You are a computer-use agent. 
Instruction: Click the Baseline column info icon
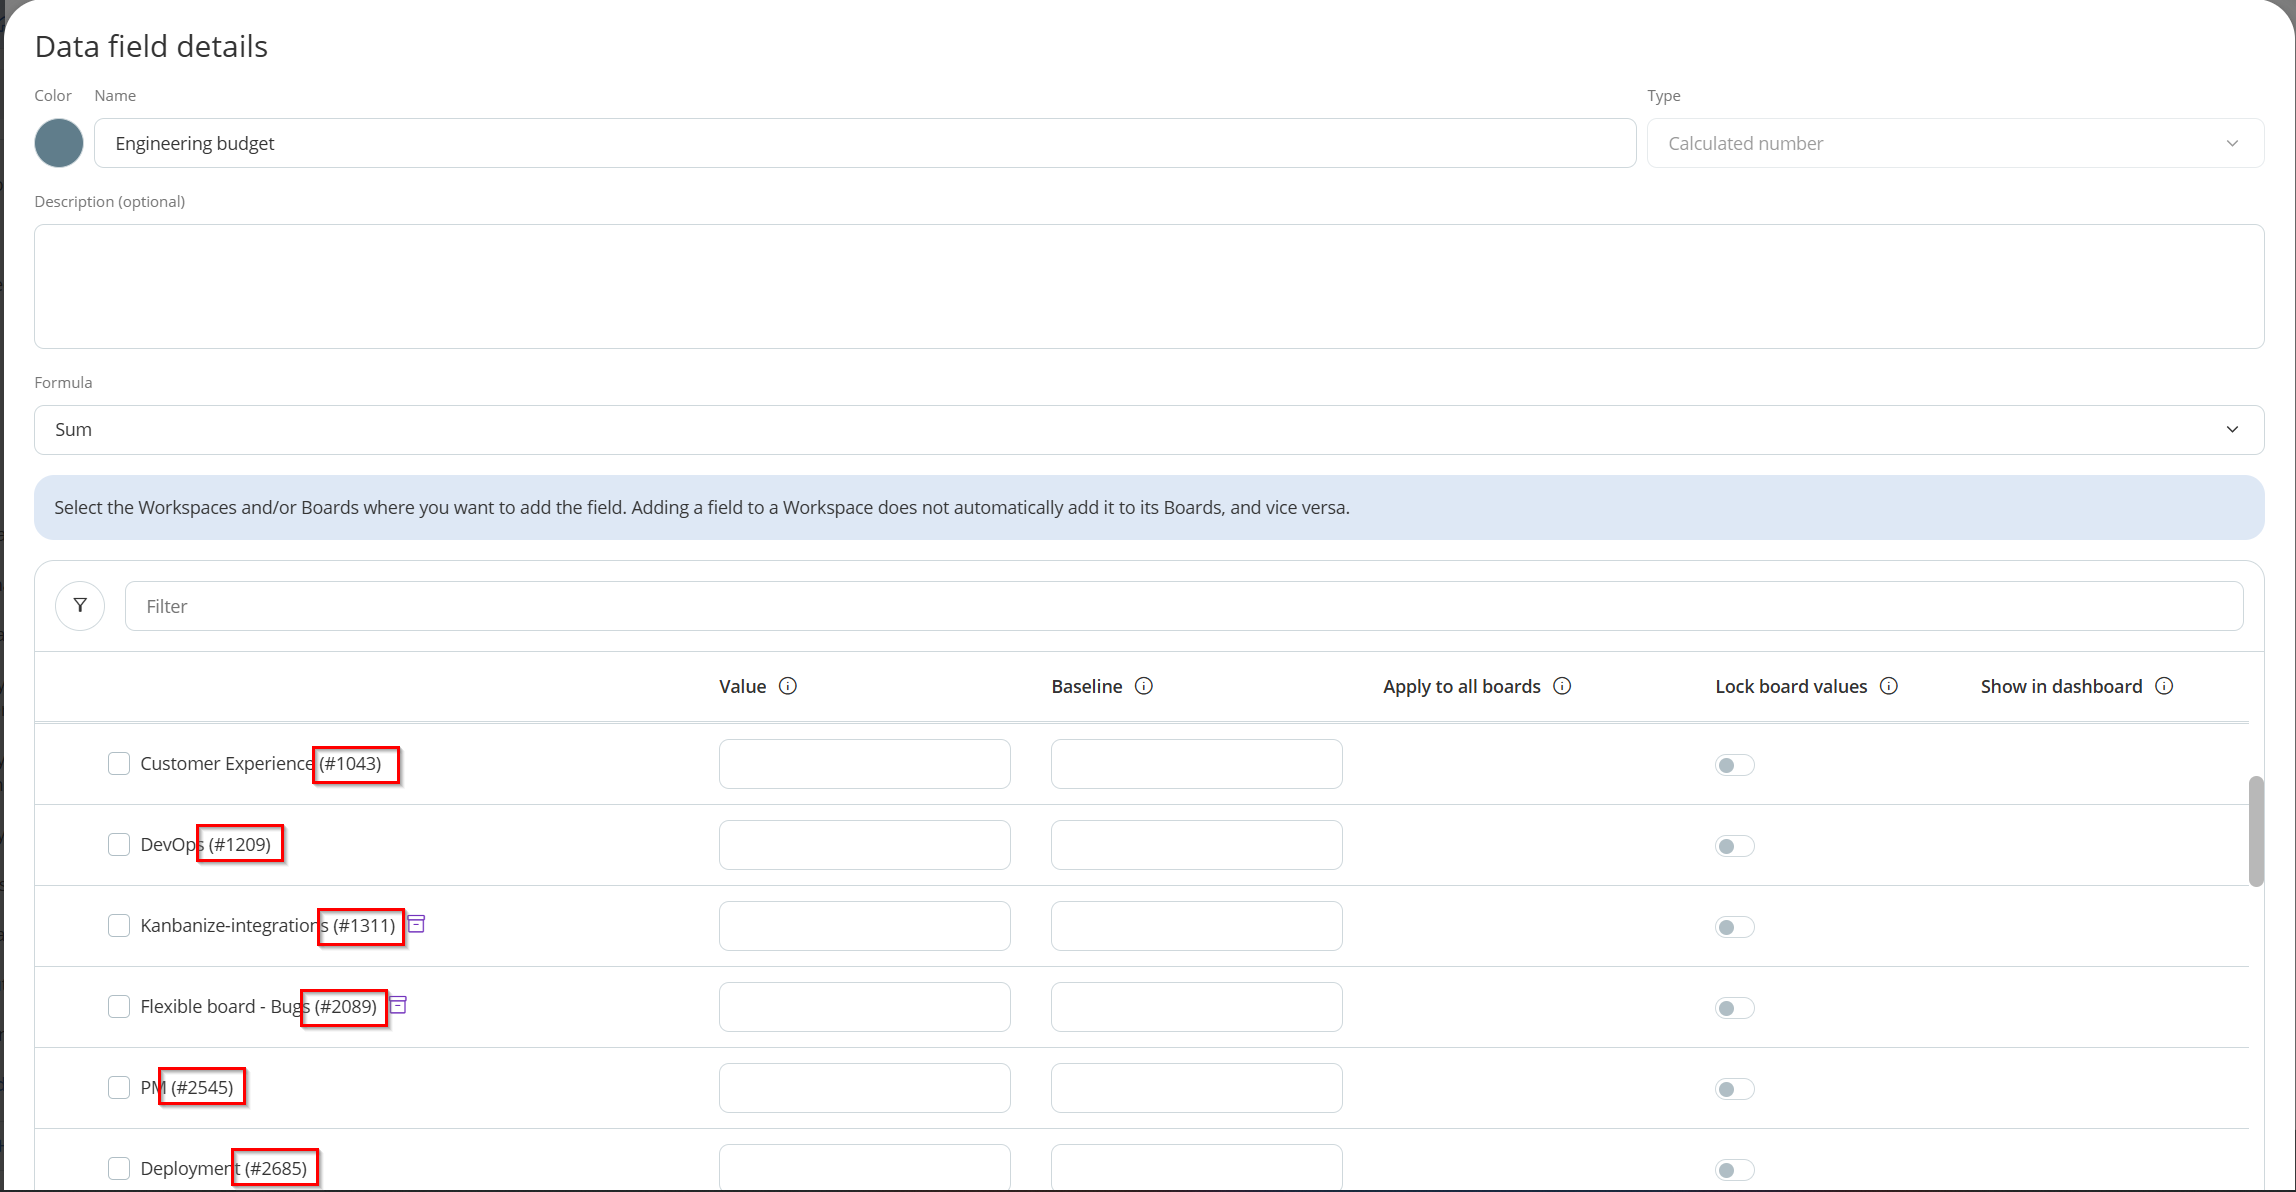pyautogui.click(x=1144, y=686)
